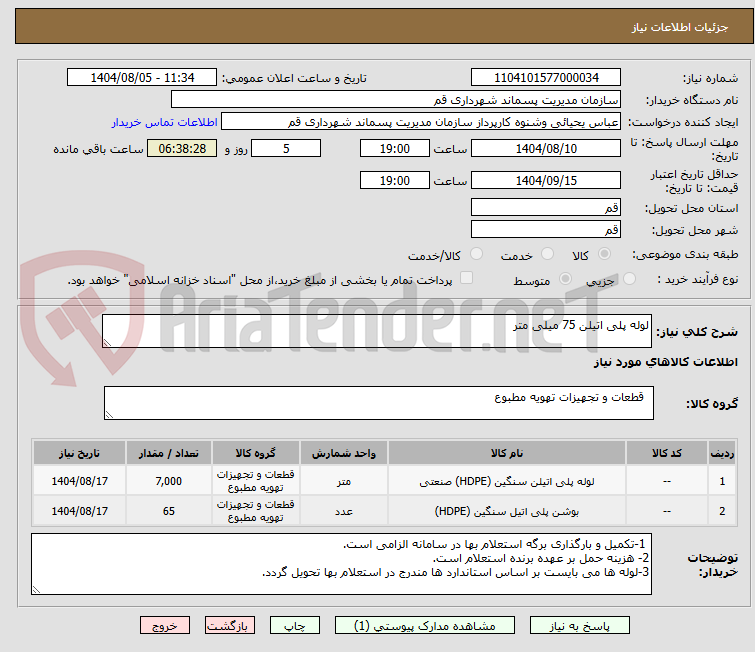755x652 pixels.
Task: Click the واحد شمارش column header
Action: point(344,453)
